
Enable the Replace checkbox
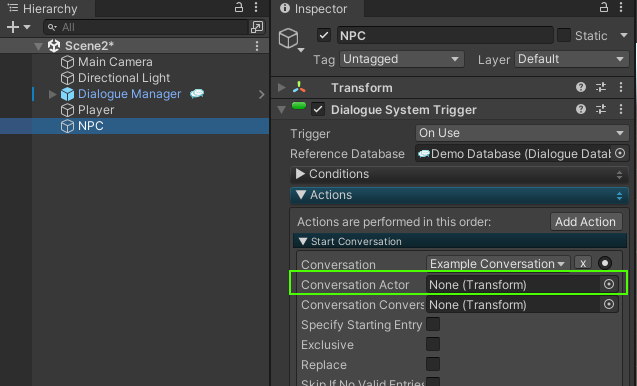pos(433,364)
